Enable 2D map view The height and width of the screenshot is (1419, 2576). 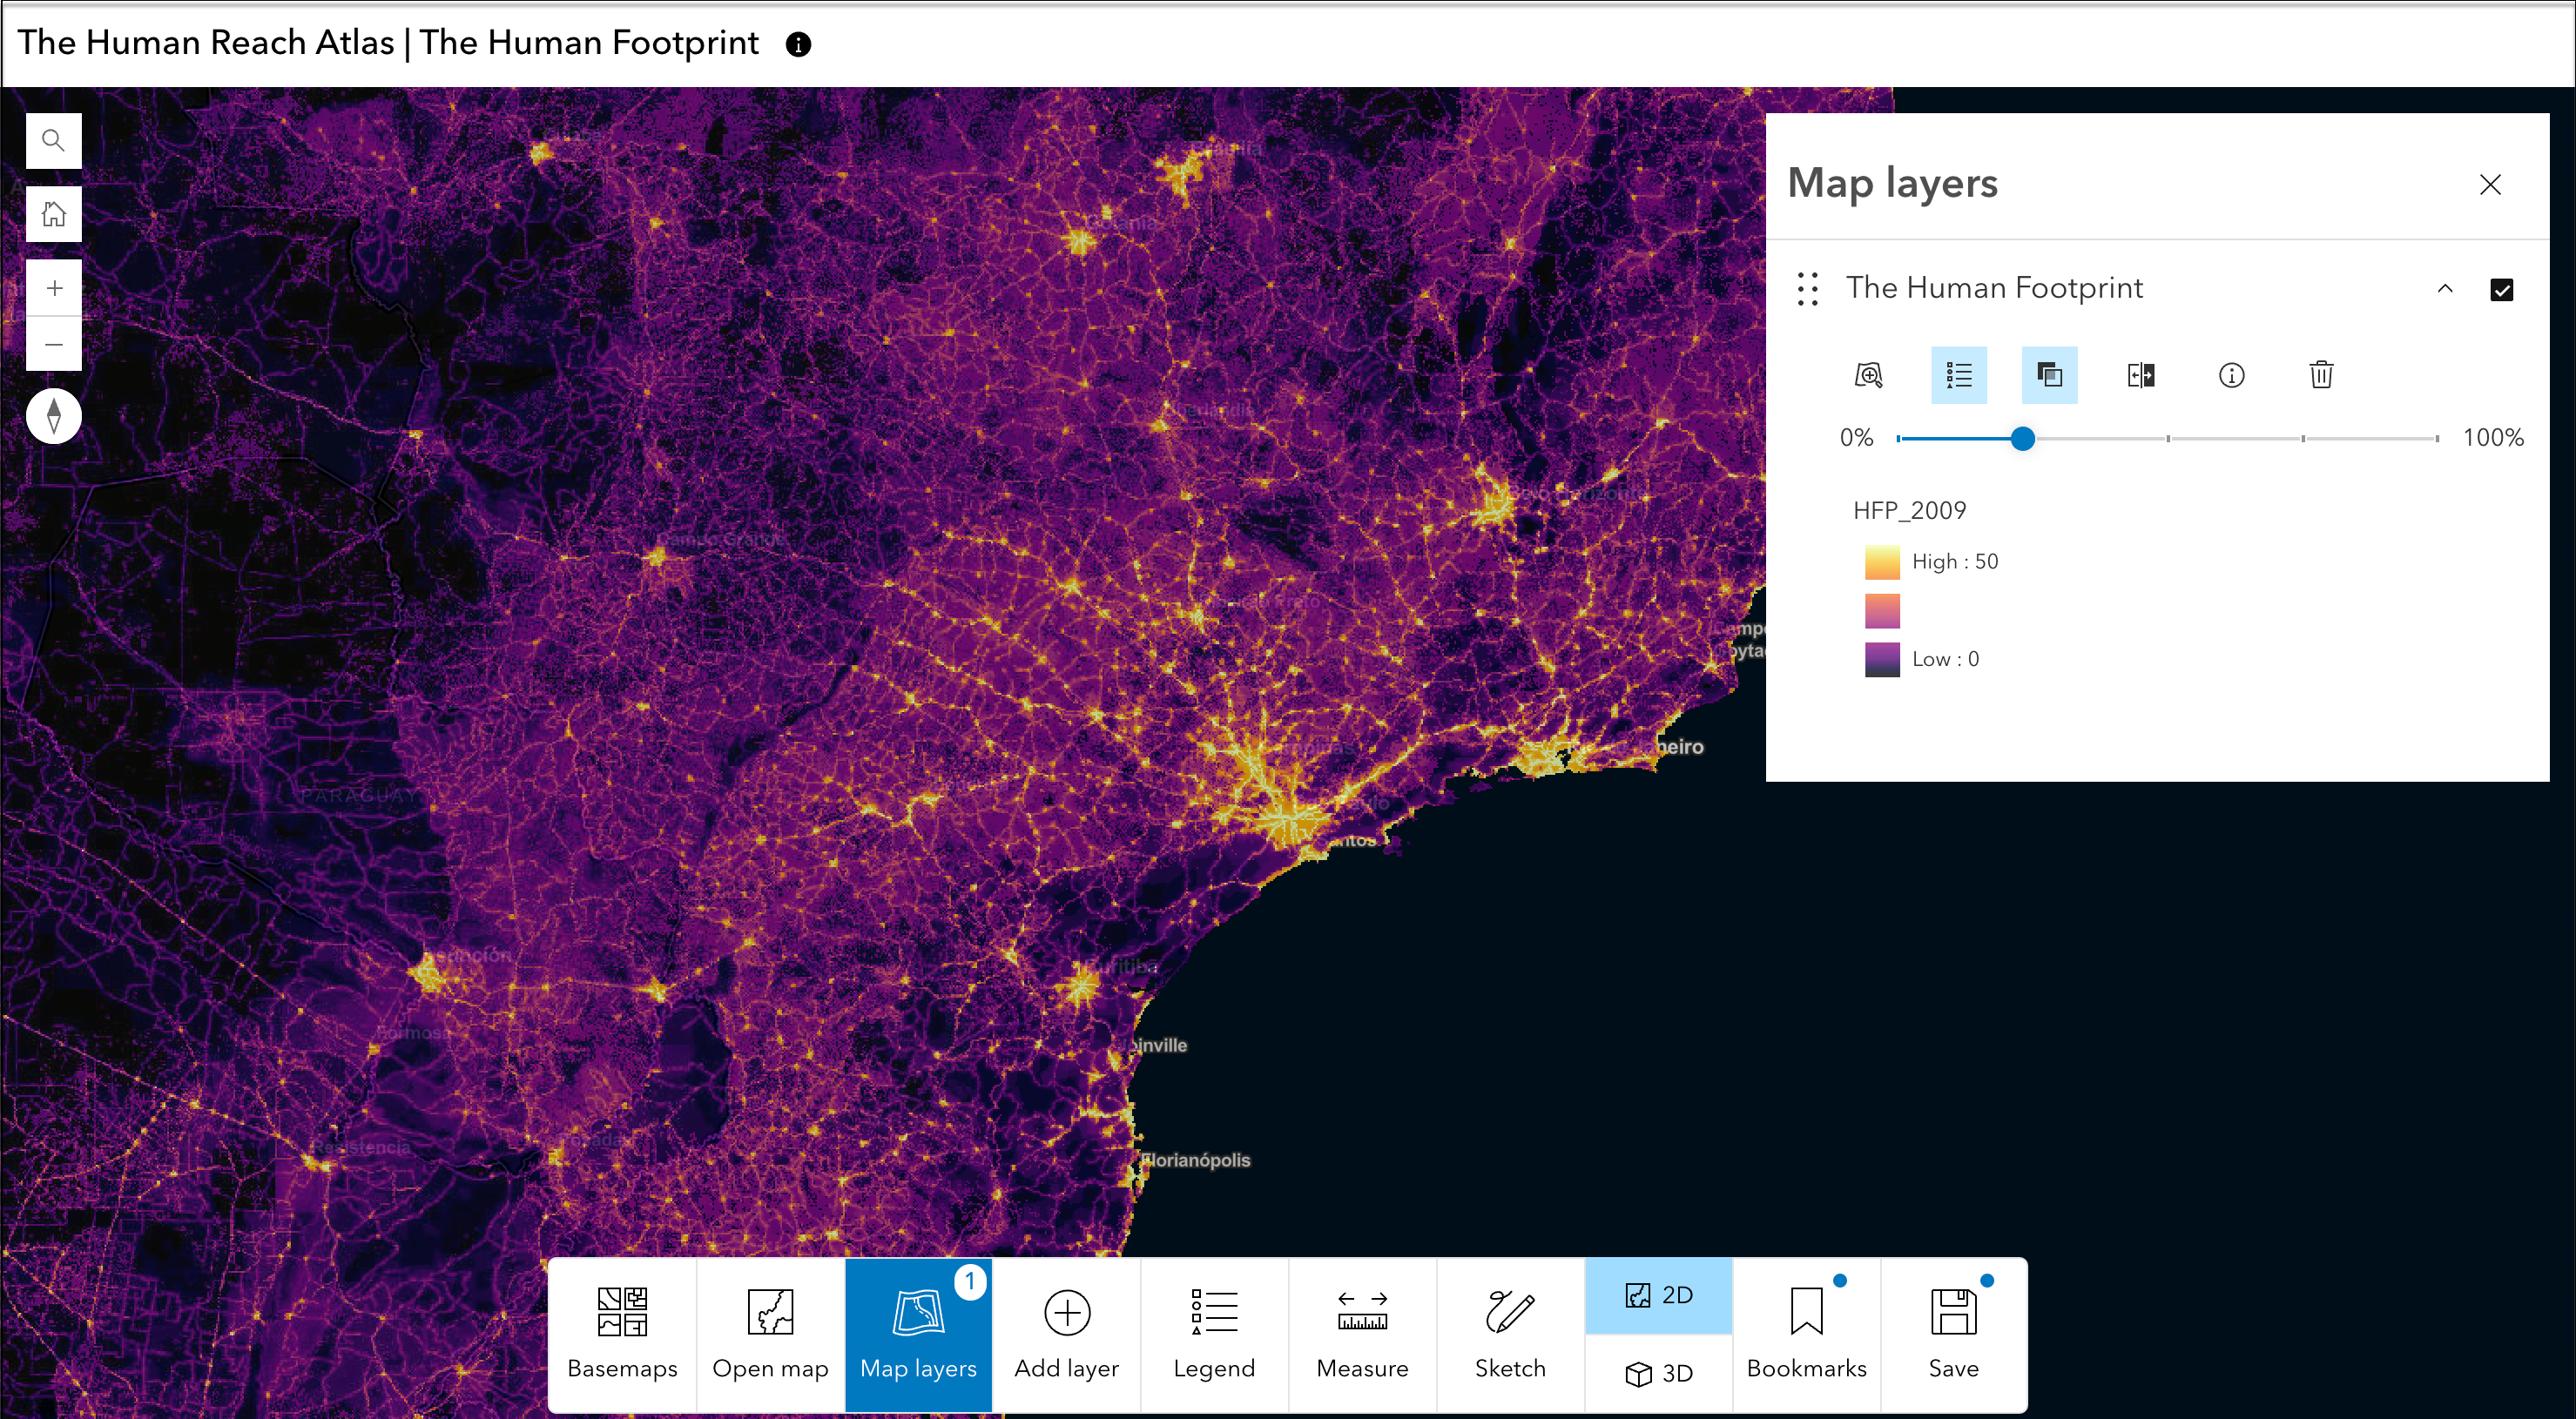[1659, 1295]
